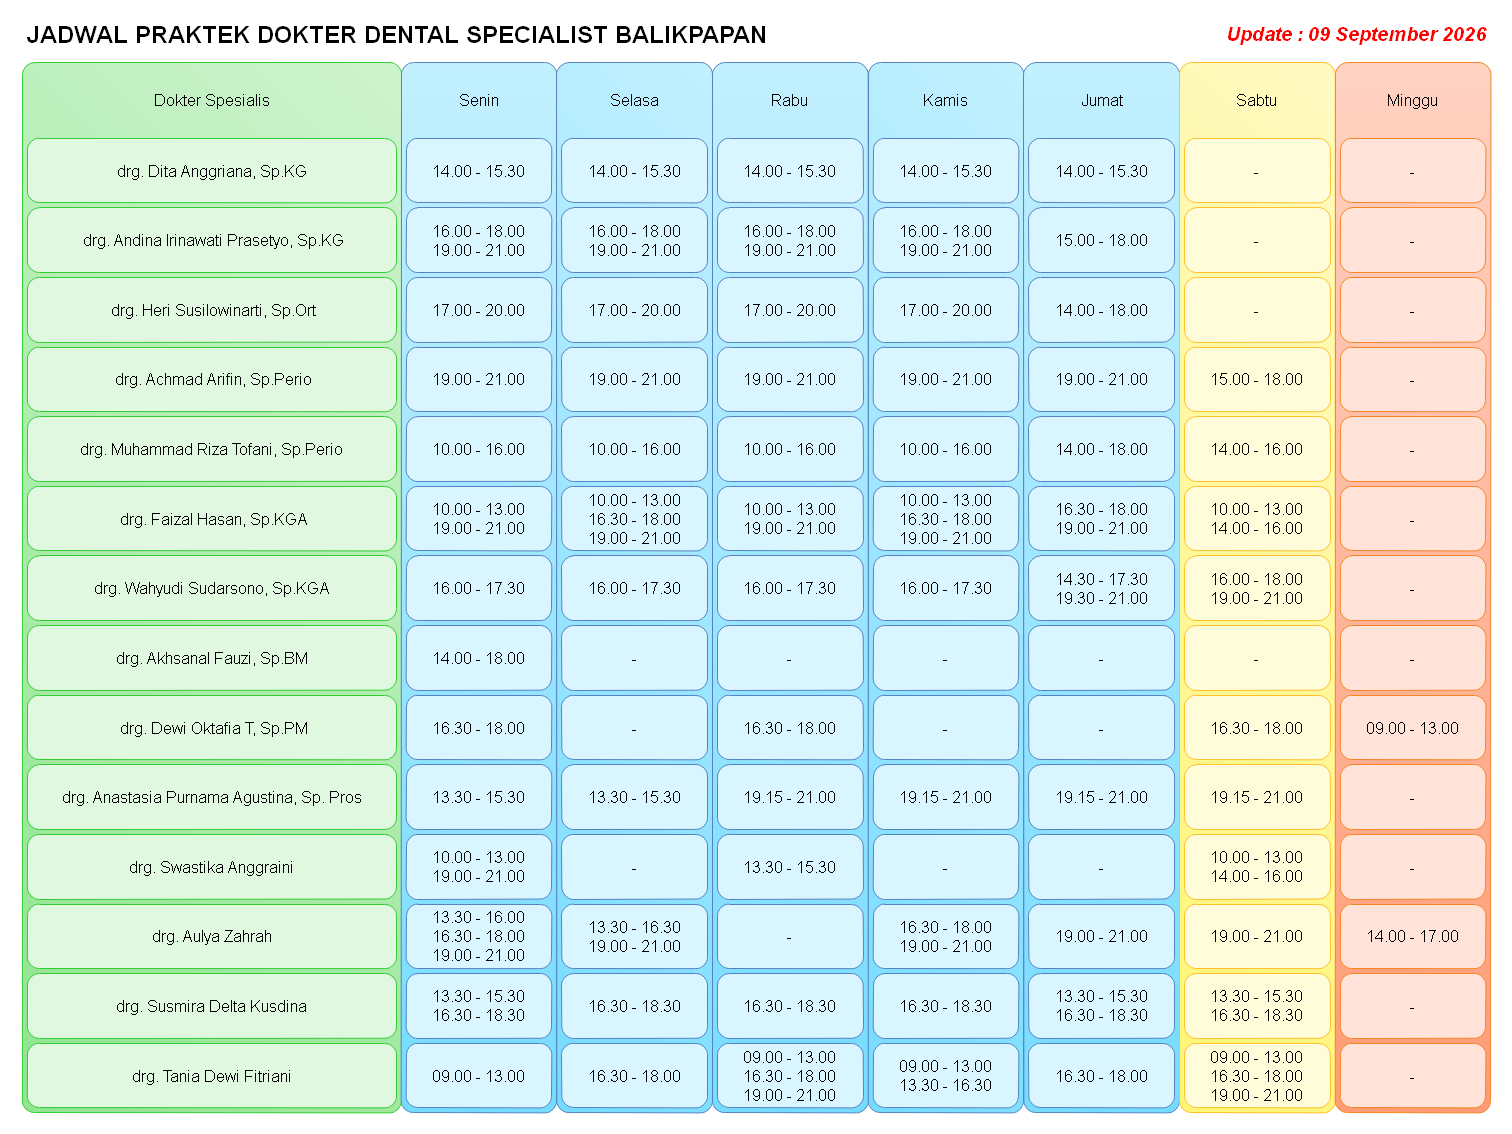Click drg. Akhsanal Fauzi Senin slot 14.00 - 18.00
The height and width of the screenshot is (1134, 1512).
(x=479, y=658)
